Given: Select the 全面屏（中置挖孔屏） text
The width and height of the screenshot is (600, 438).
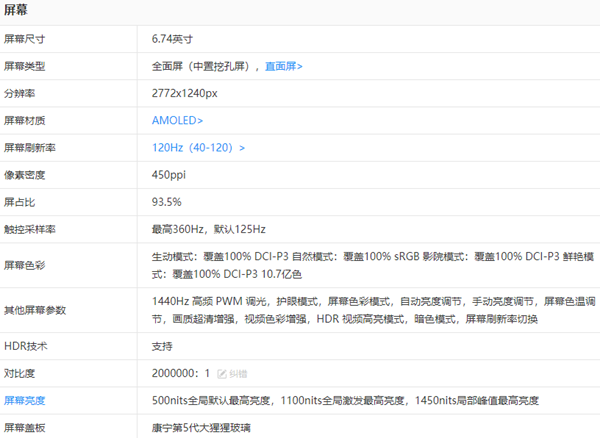Looking at the screenshot, I should (x=201, y=66).
